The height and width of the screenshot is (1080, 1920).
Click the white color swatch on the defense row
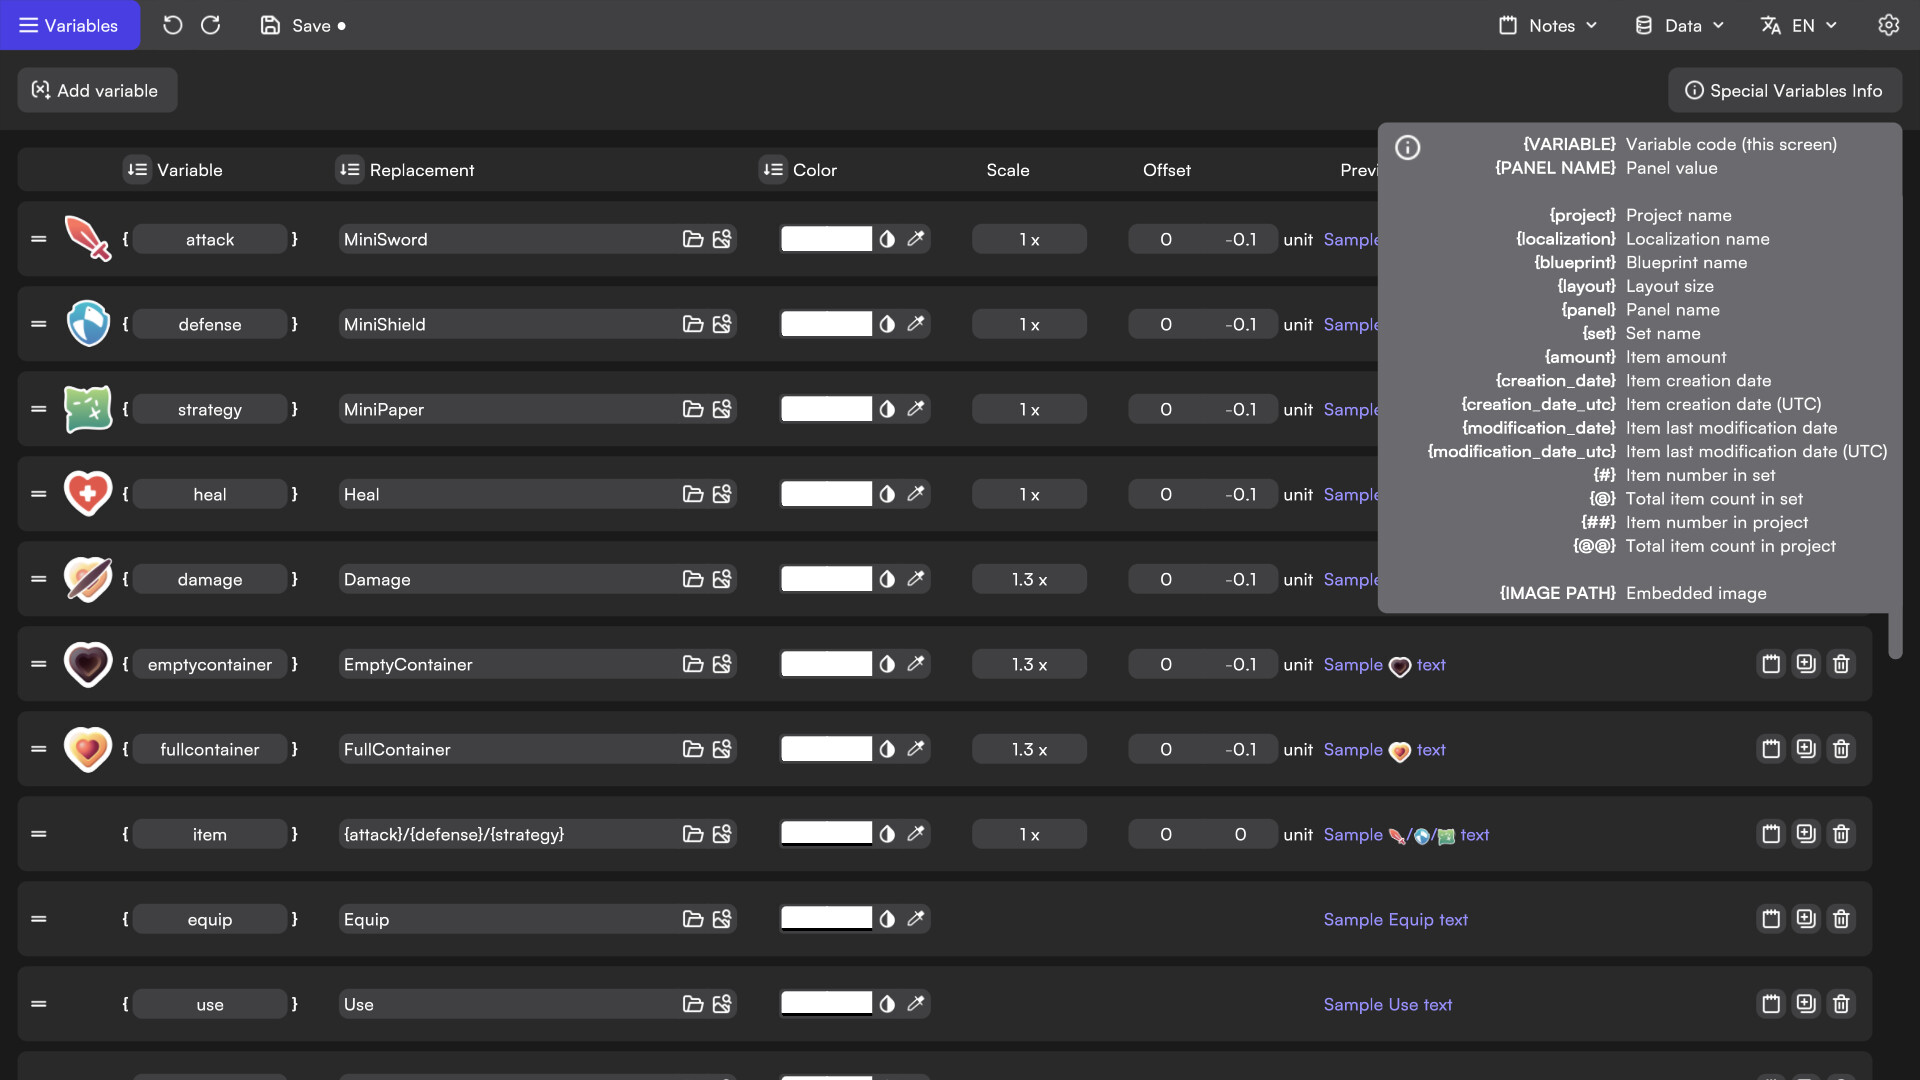tap(825, 323)
